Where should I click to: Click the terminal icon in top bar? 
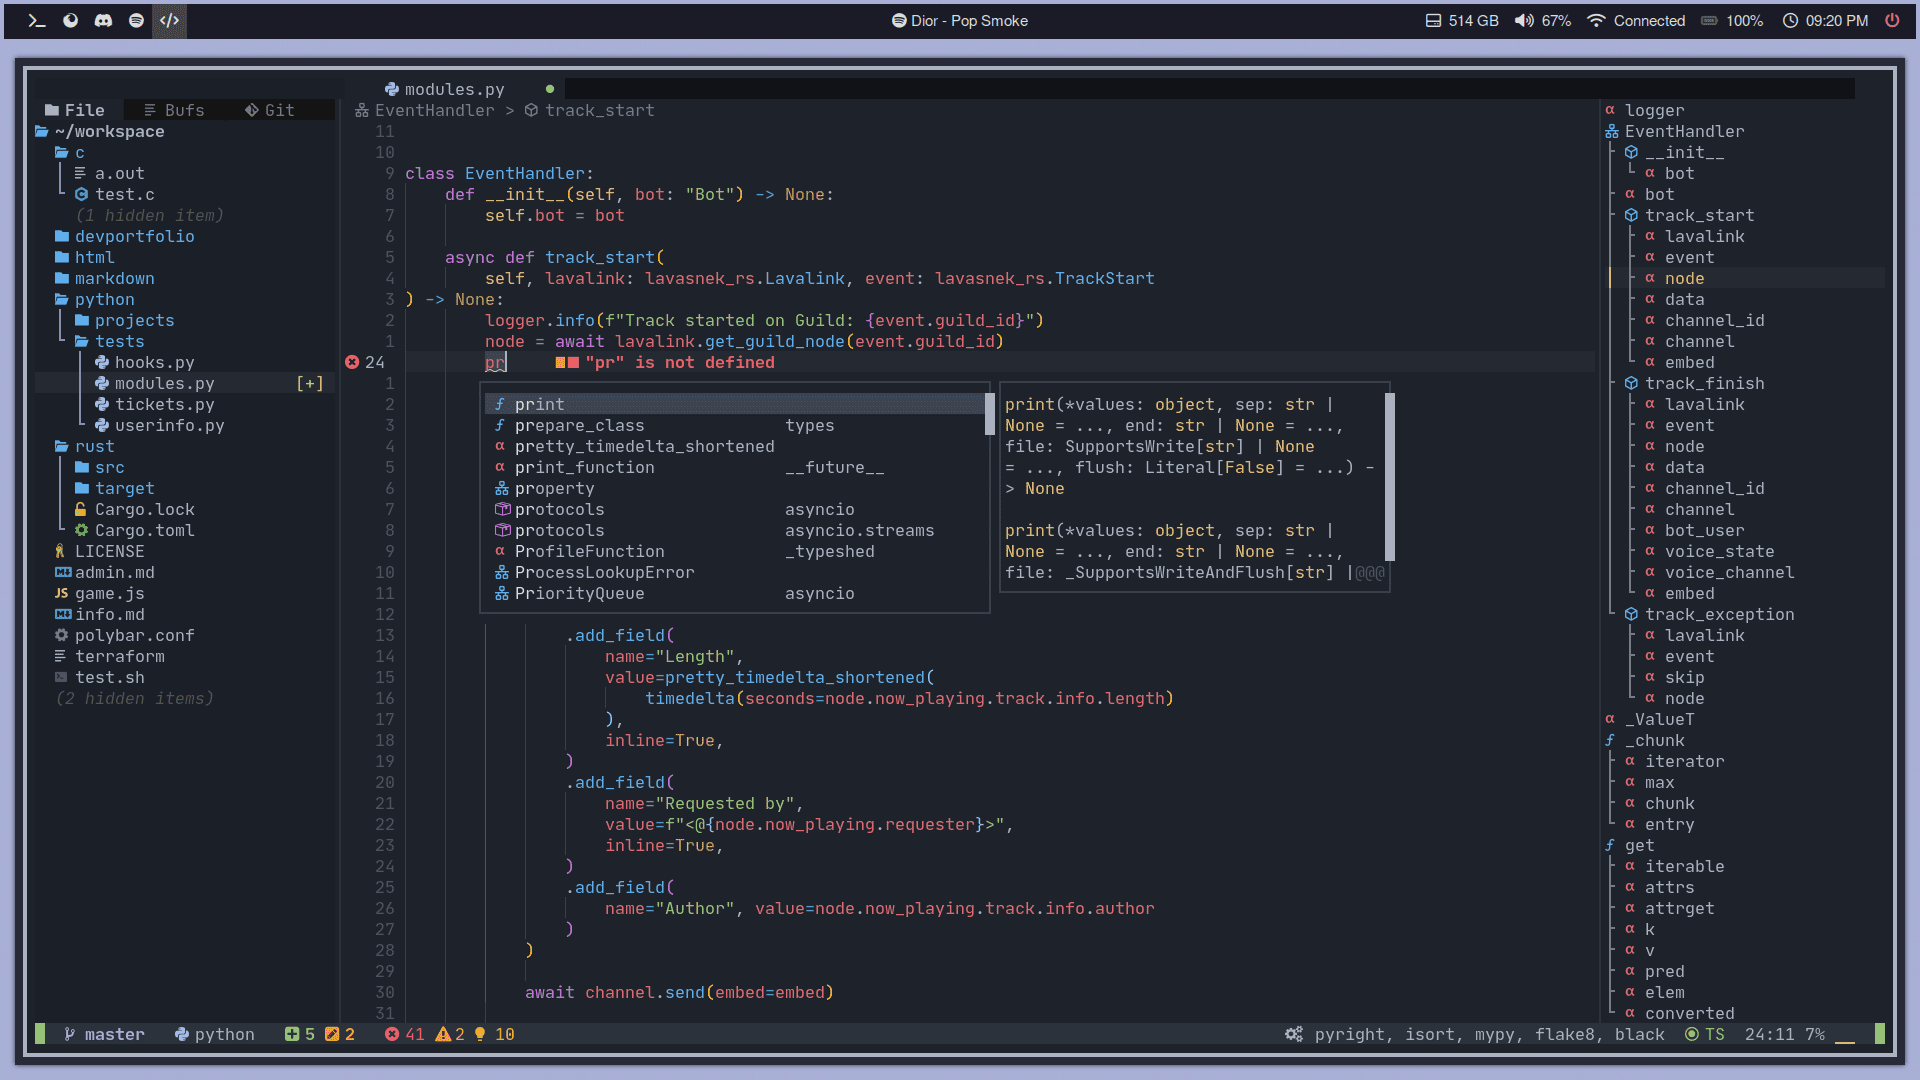tap(37, 20)
